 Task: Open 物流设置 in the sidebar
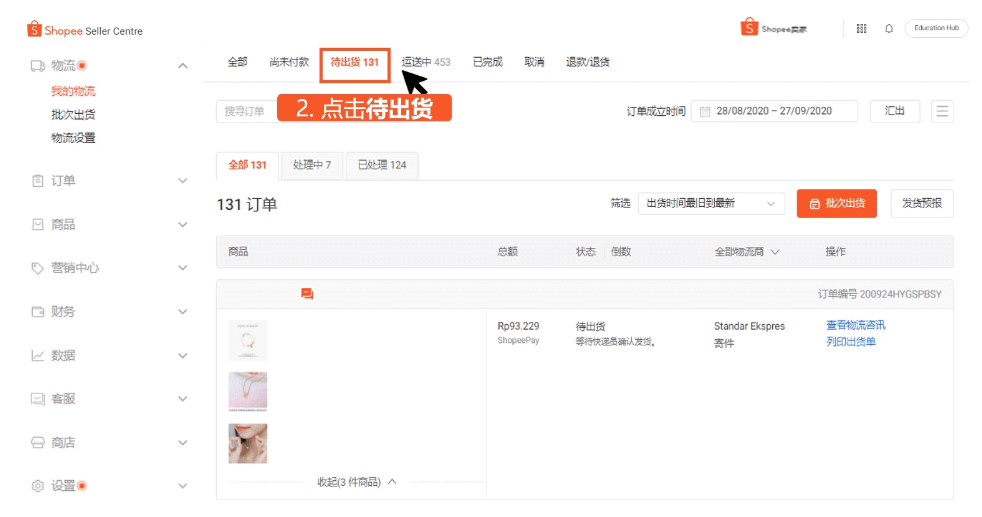pyautogui.click(x=73, y=138)
